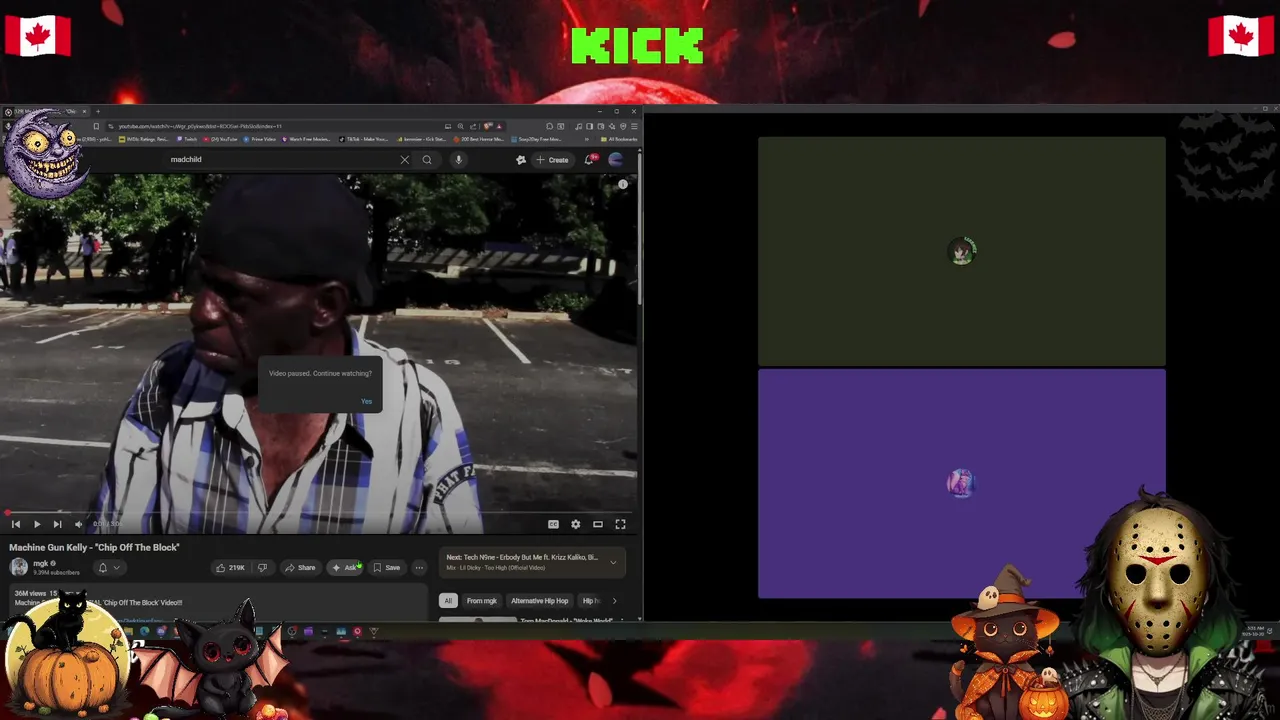Clear the madchild search text
This screenshot has height=720, width=1280.
[404, 159]
